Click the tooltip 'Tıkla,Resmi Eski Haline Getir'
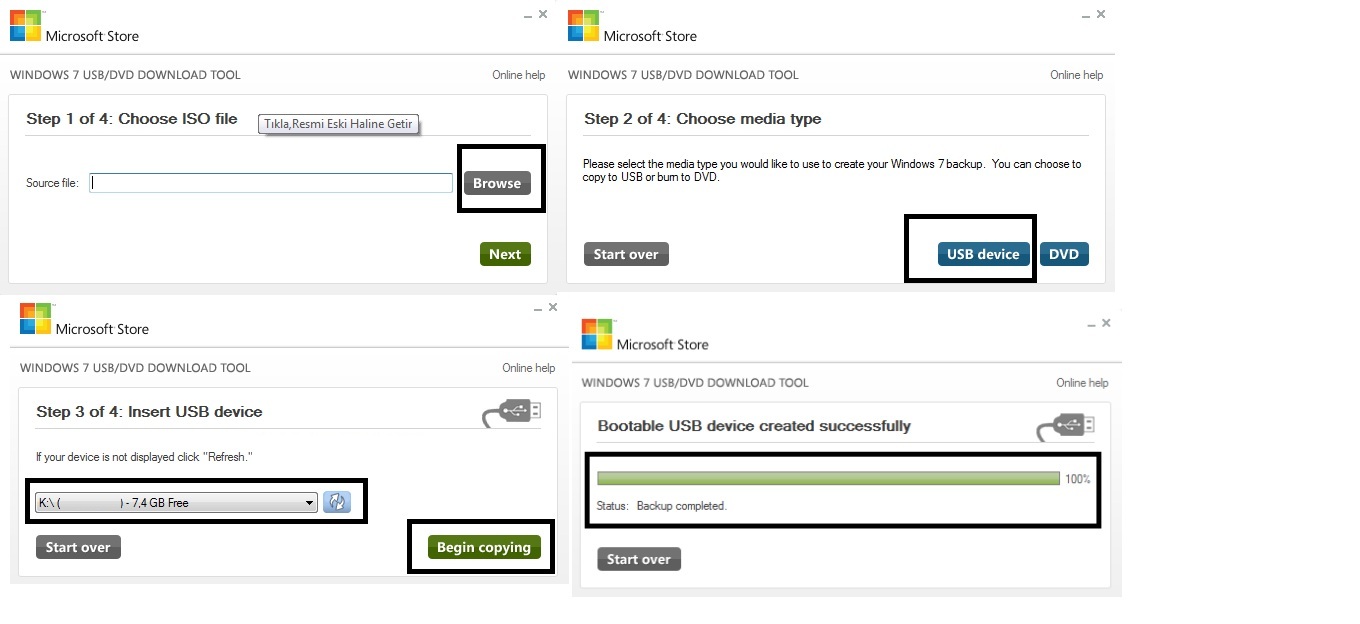The image size is (1360, 624). tap(338, 124)
